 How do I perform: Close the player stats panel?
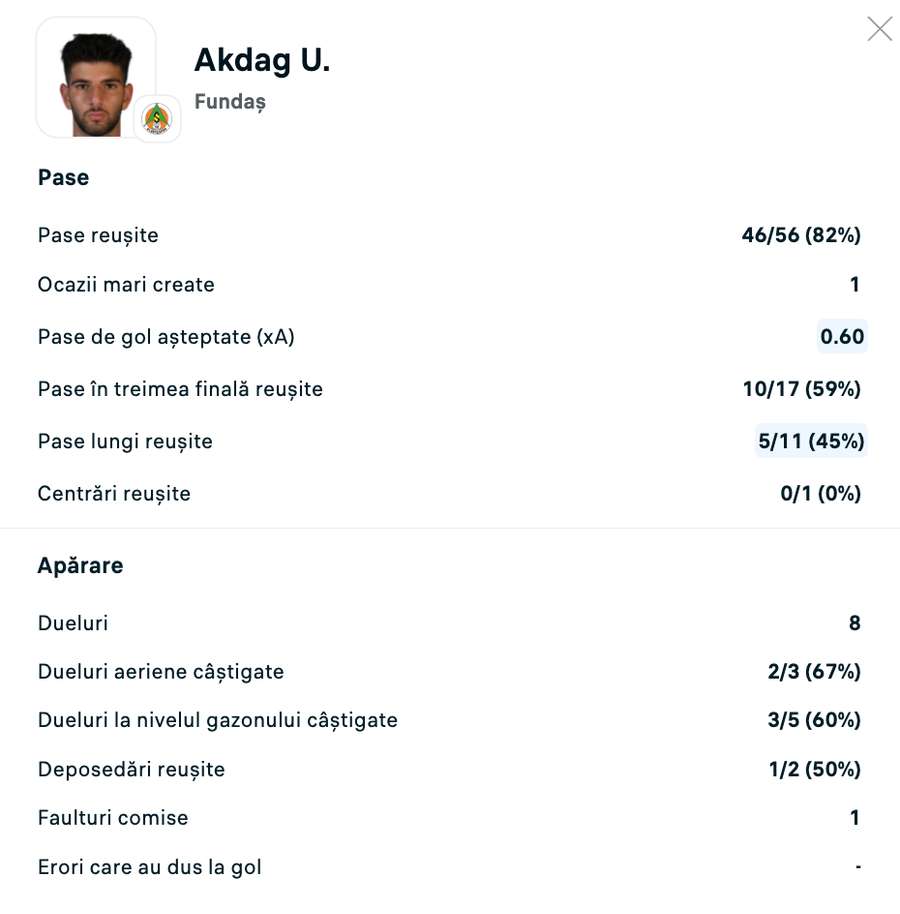(x=880, y=29)
